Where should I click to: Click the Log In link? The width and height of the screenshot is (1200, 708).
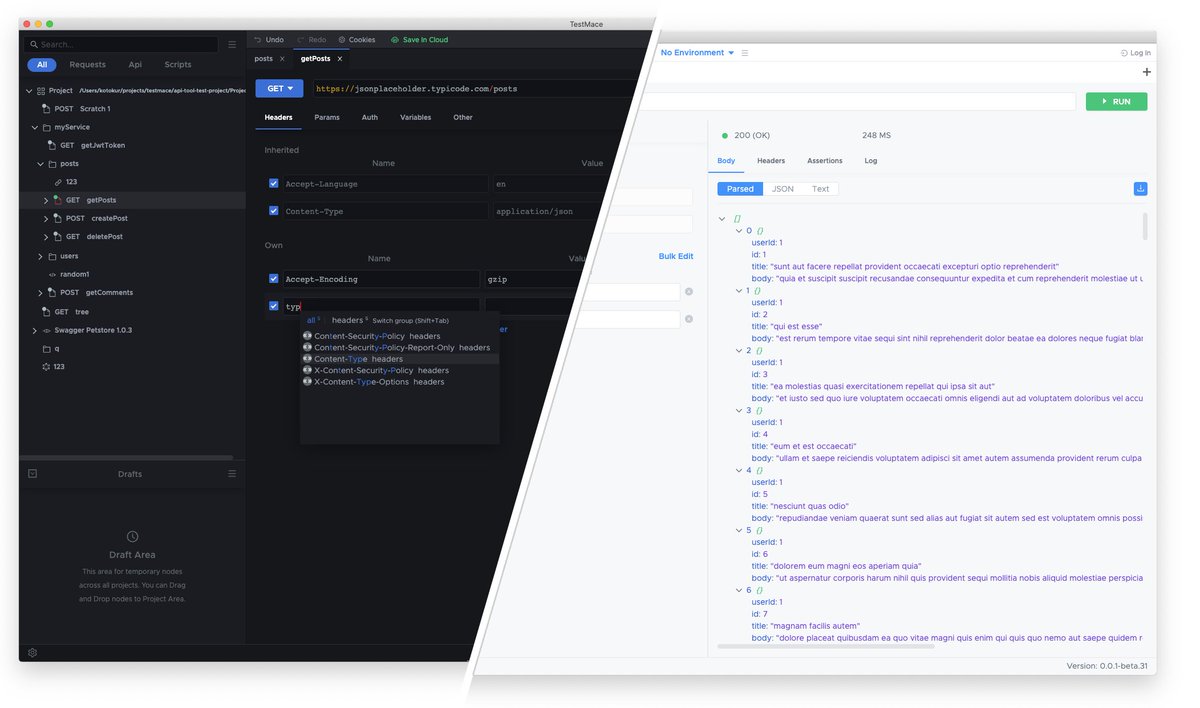1140,53
